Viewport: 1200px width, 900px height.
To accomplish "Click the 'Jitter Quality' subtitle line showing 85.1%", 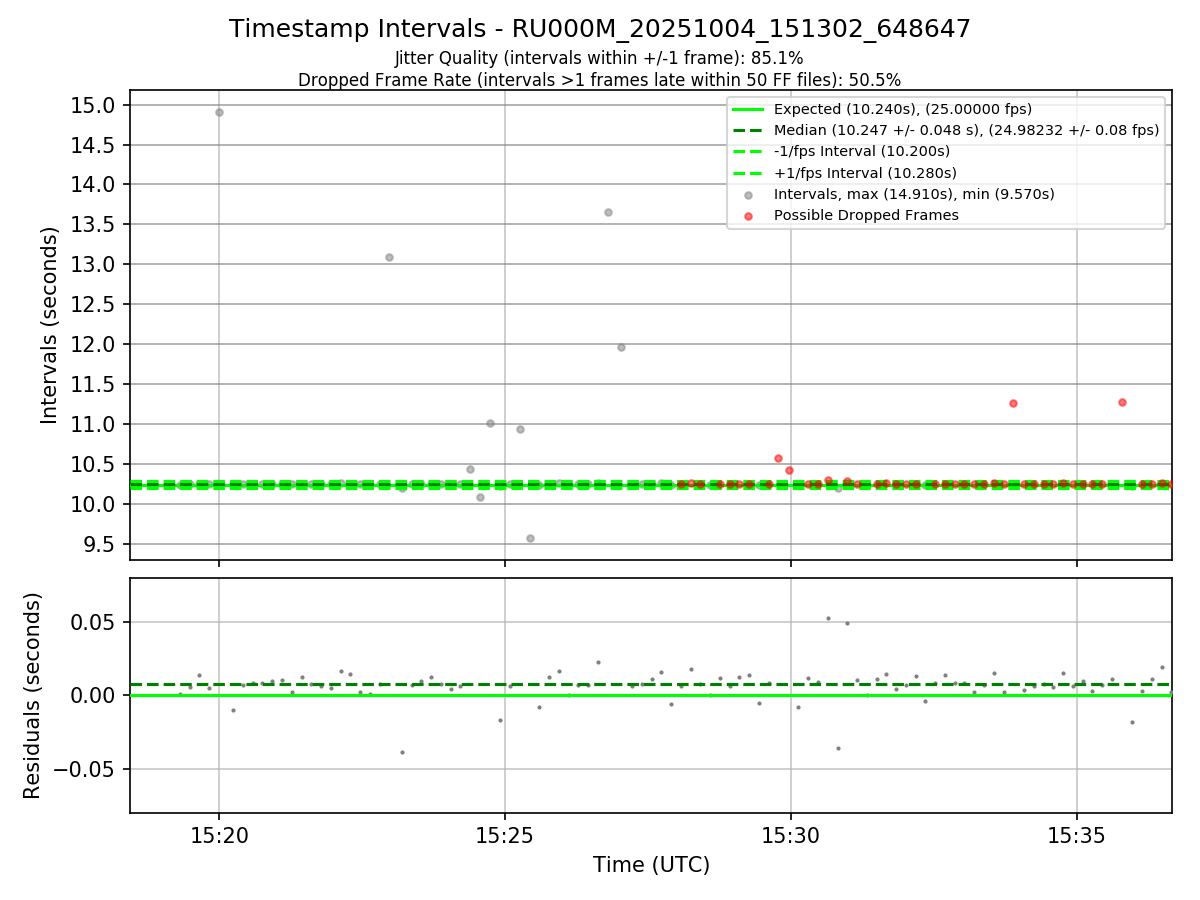I will pyautogui.click(x=599, y=58).
